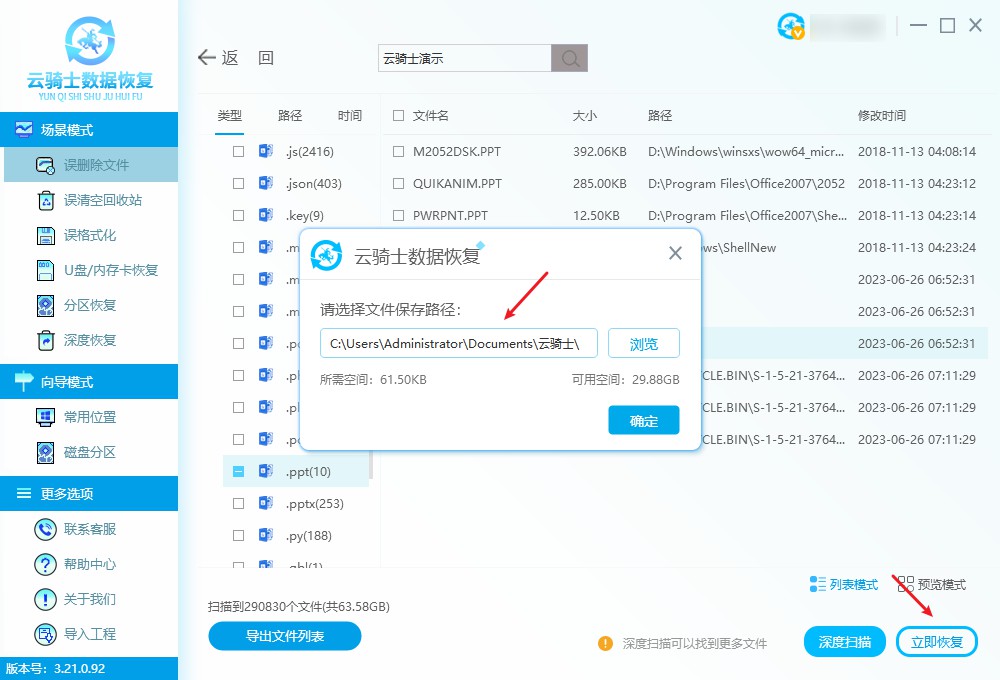Run search with the magnifier icon
The height and width of the screenshot is (680, 1000).
coord(568,58)
